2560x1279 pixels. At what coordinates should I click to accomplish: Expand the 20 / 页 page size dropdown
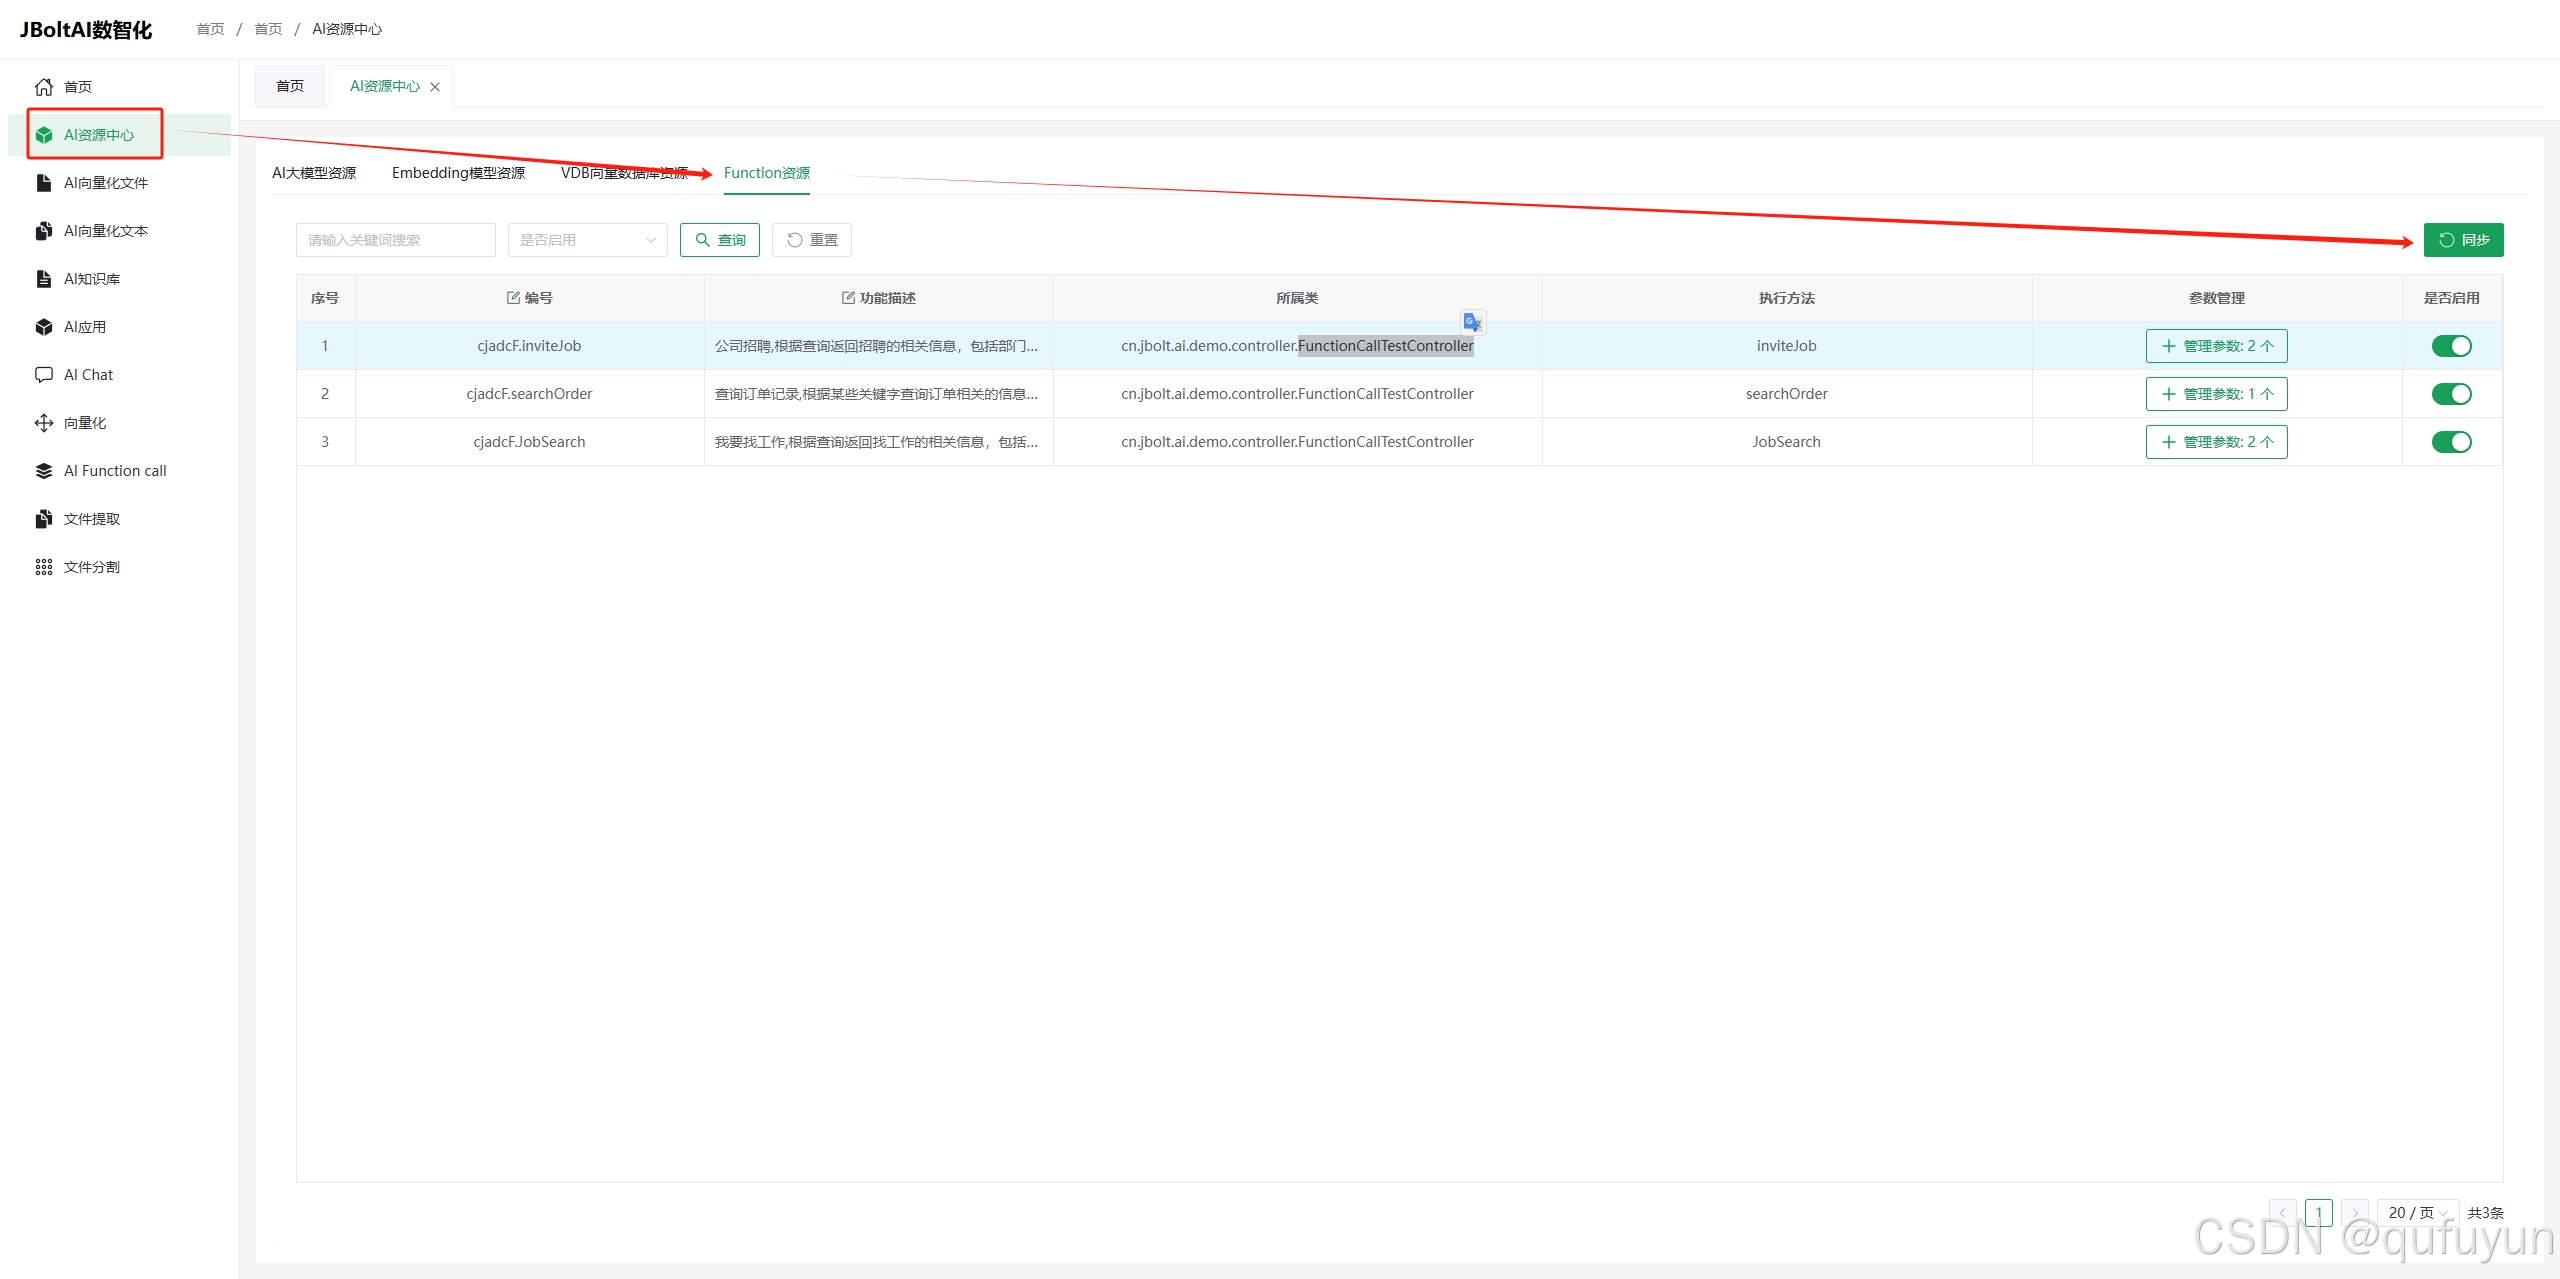(2416, 1212)
